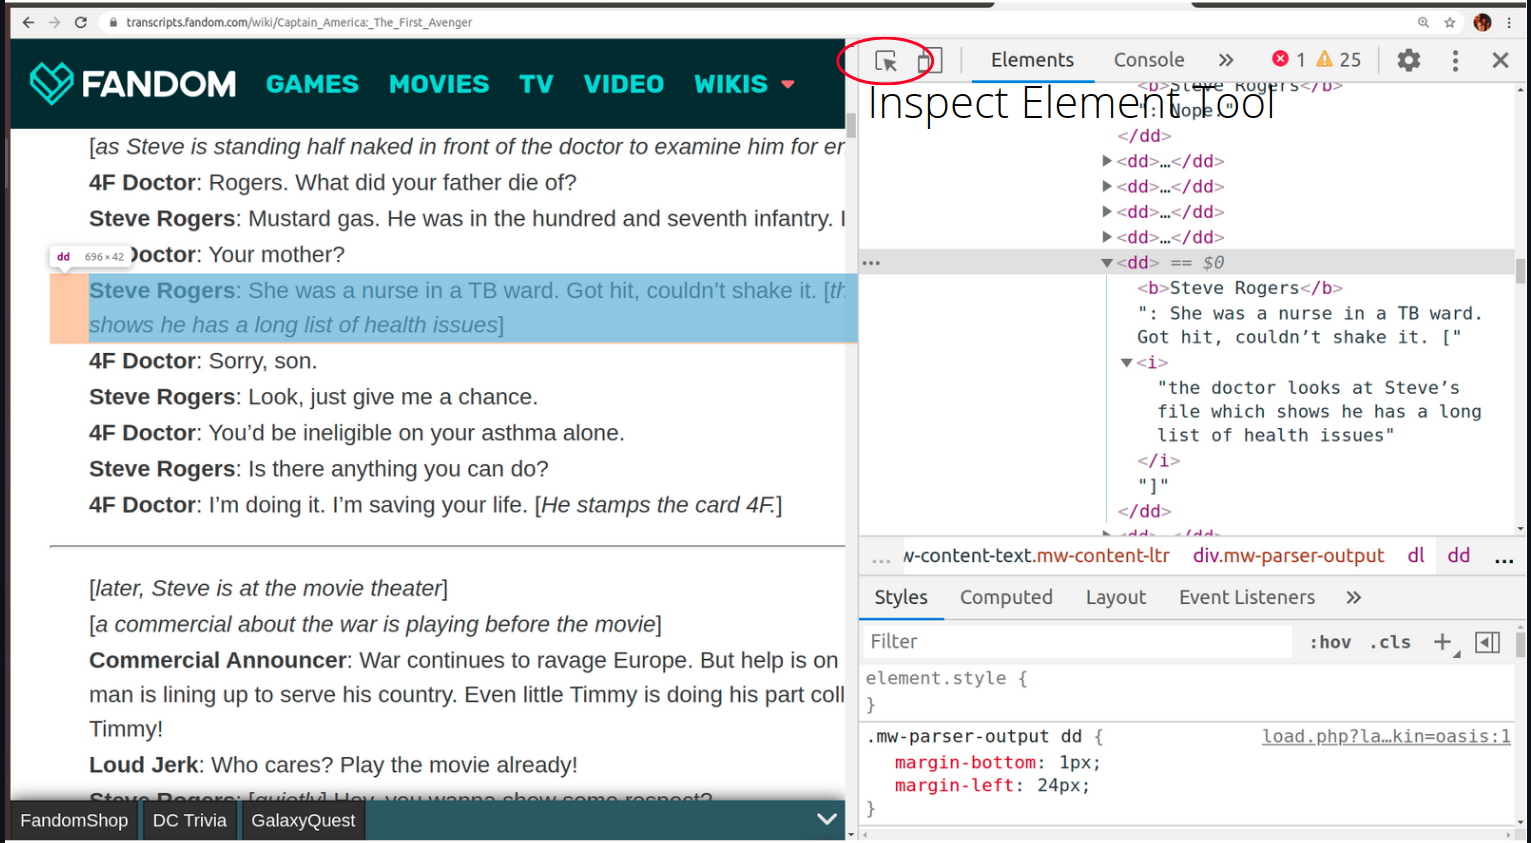
Task: Expand the first collapsed dd node
Action: [1107, 161]
